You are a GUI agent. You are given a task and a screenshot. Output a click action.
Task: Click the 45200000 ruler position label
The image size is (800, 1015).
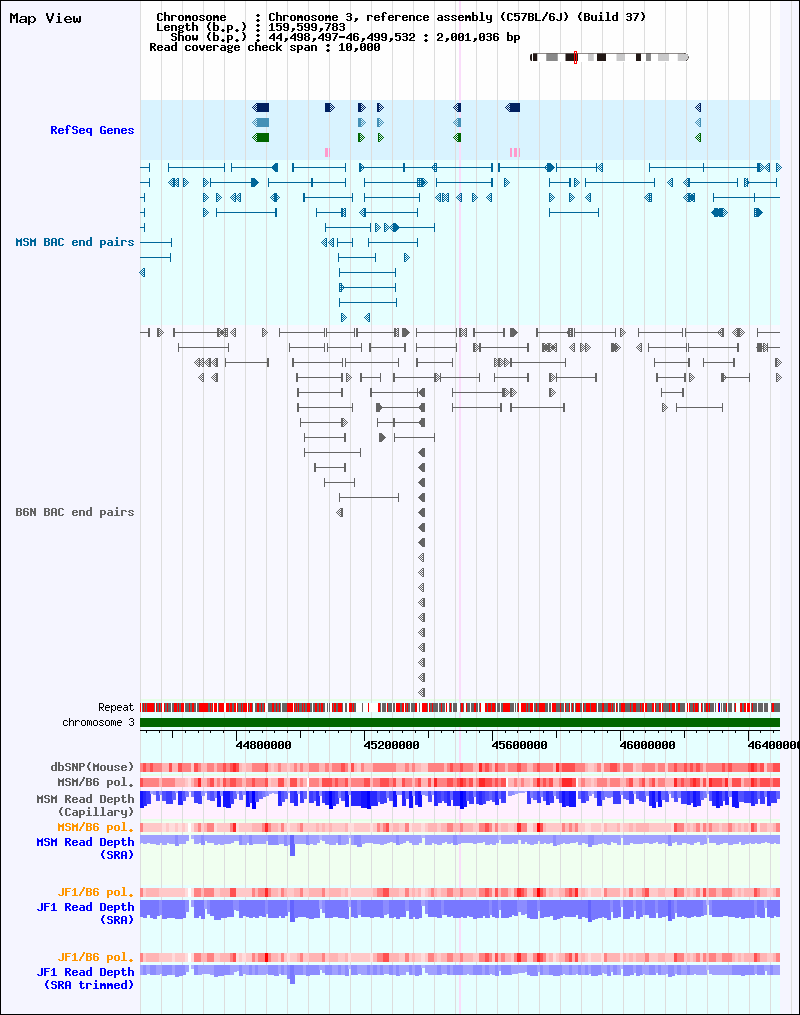click(x=392, y=745)
